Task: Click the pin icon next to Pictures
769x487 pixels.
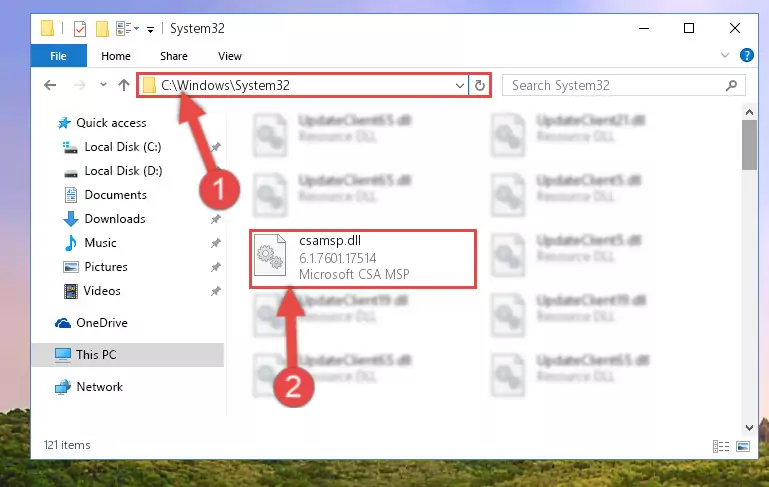Action: [215, 267]
